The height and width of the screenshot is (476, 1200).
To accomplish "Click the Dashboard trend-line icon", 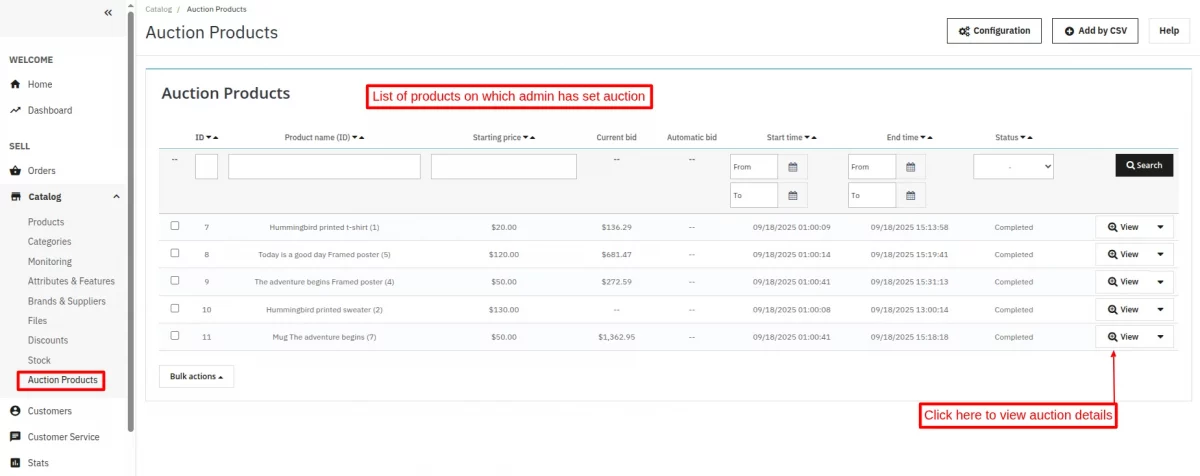I will point(15,110).
